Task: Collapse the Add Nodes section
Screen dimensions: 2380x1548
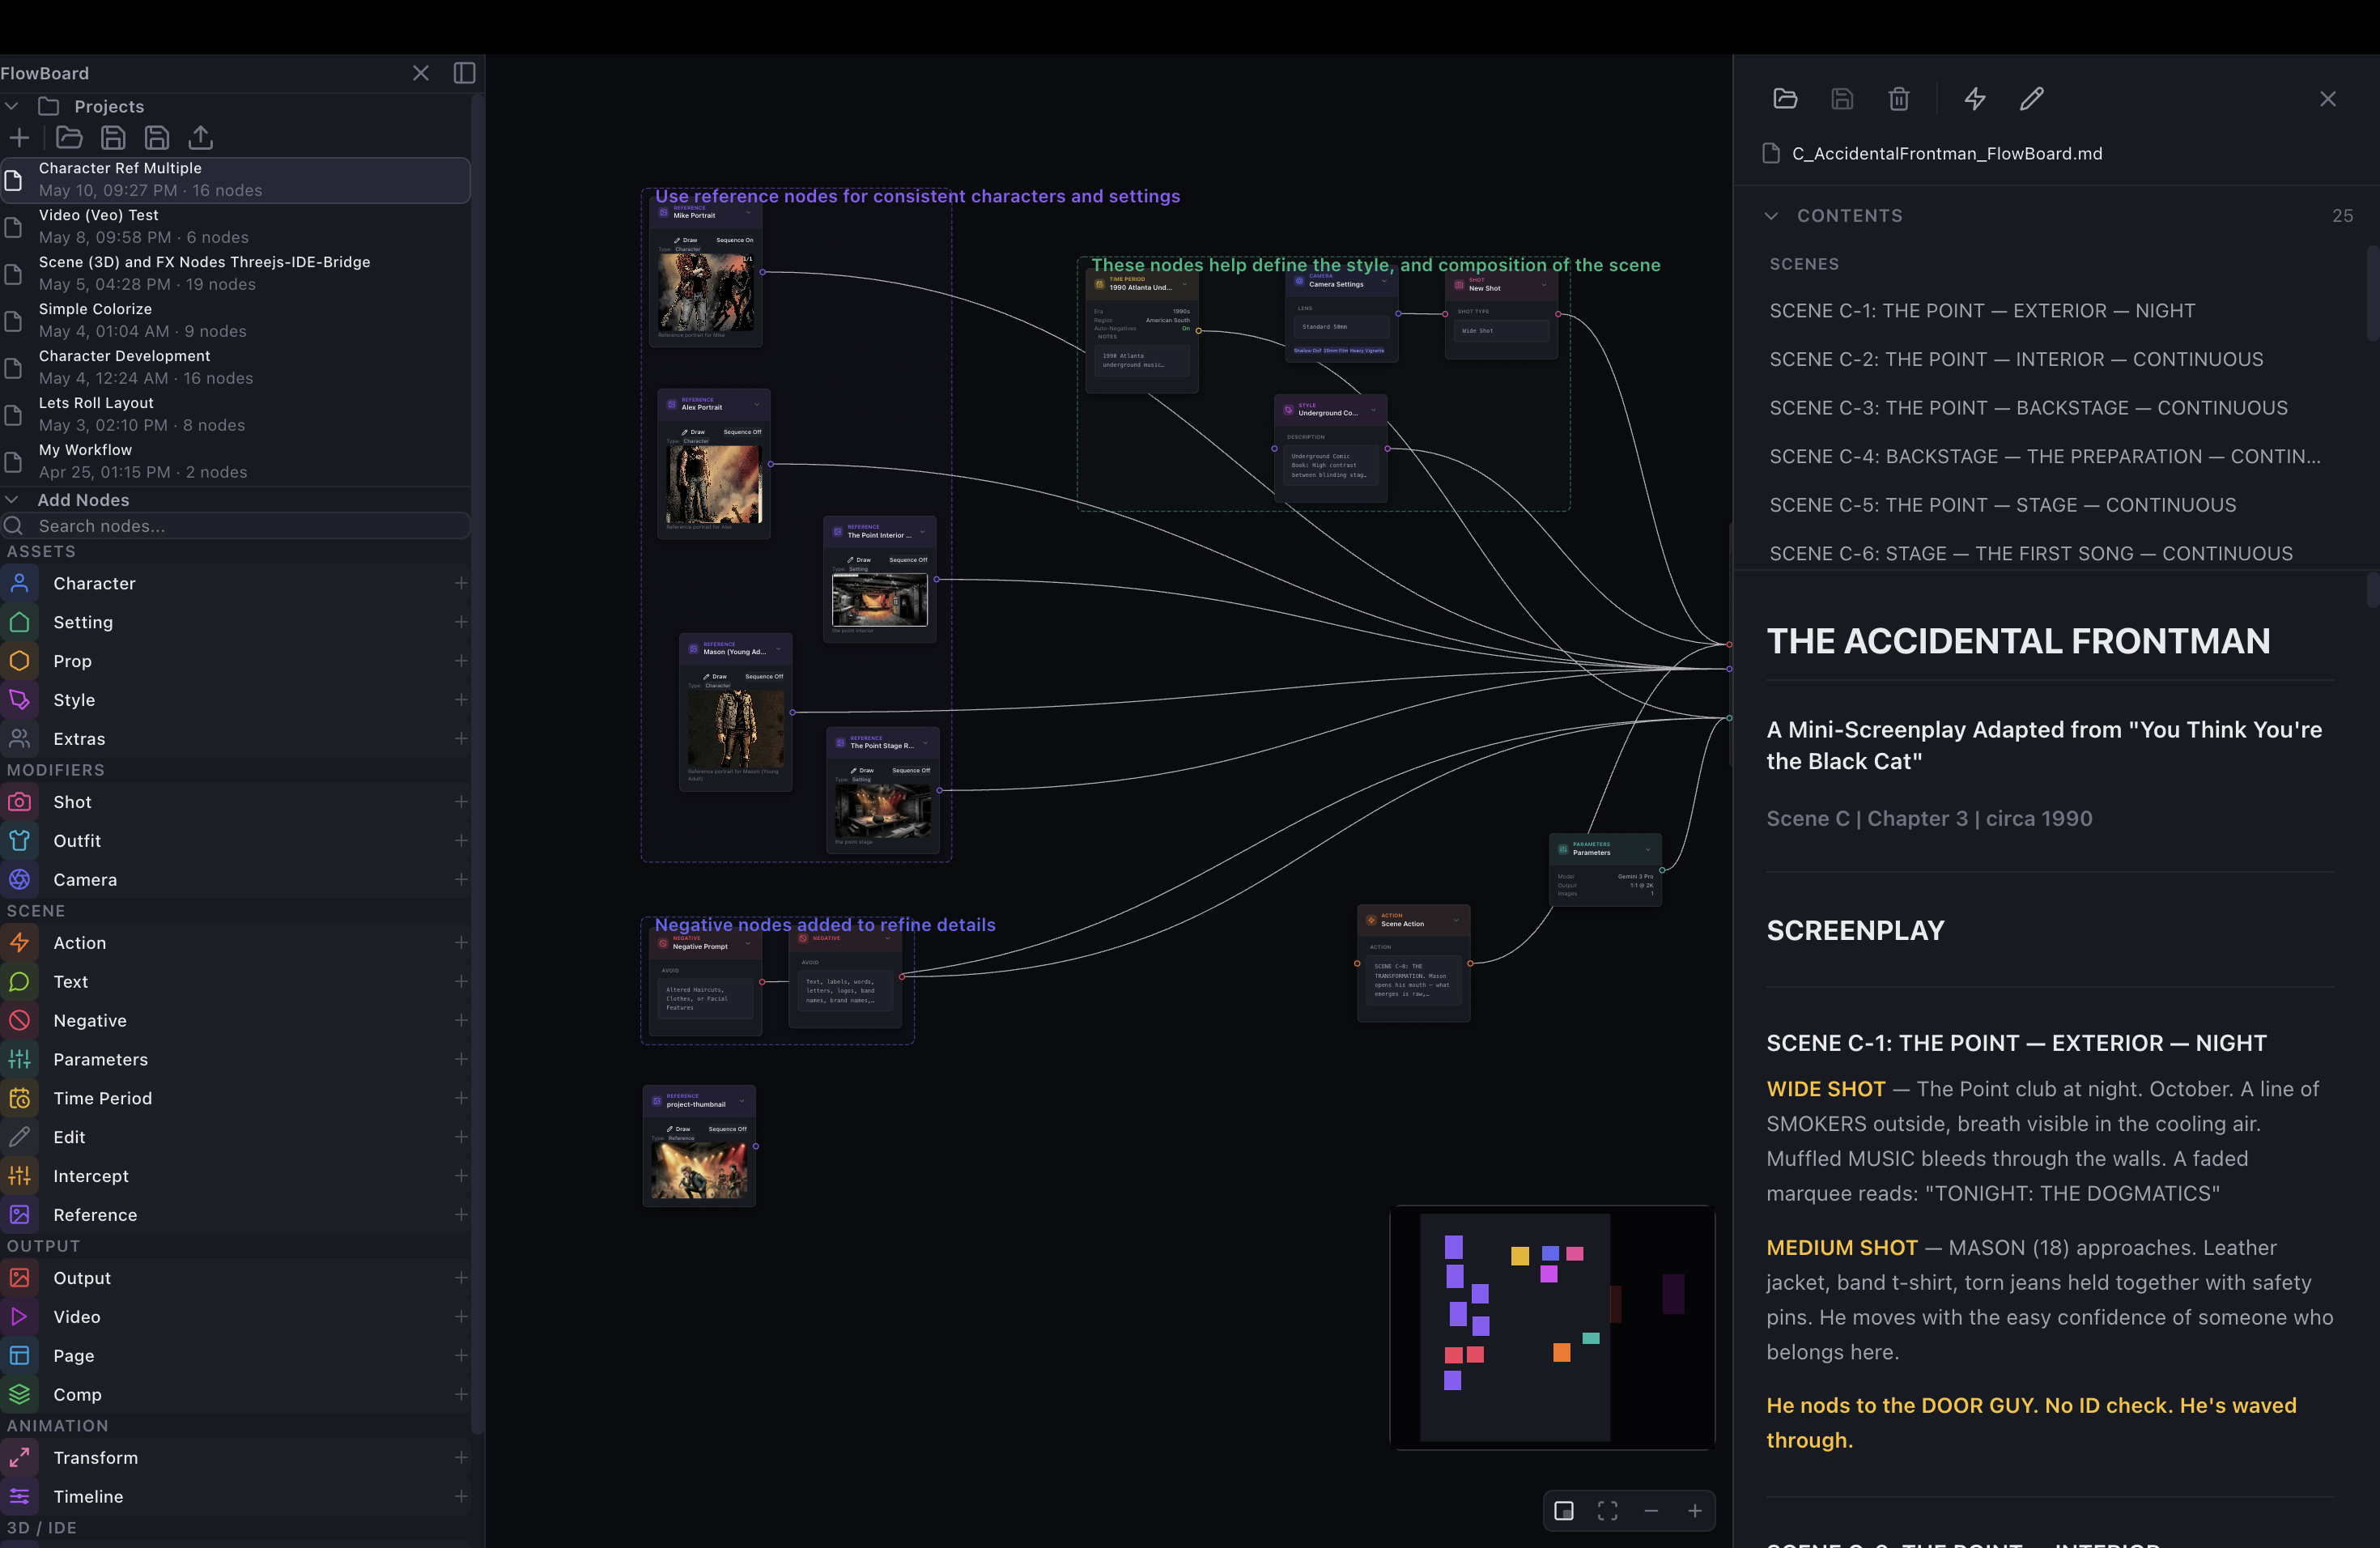Action: click(x=12, y=500)
